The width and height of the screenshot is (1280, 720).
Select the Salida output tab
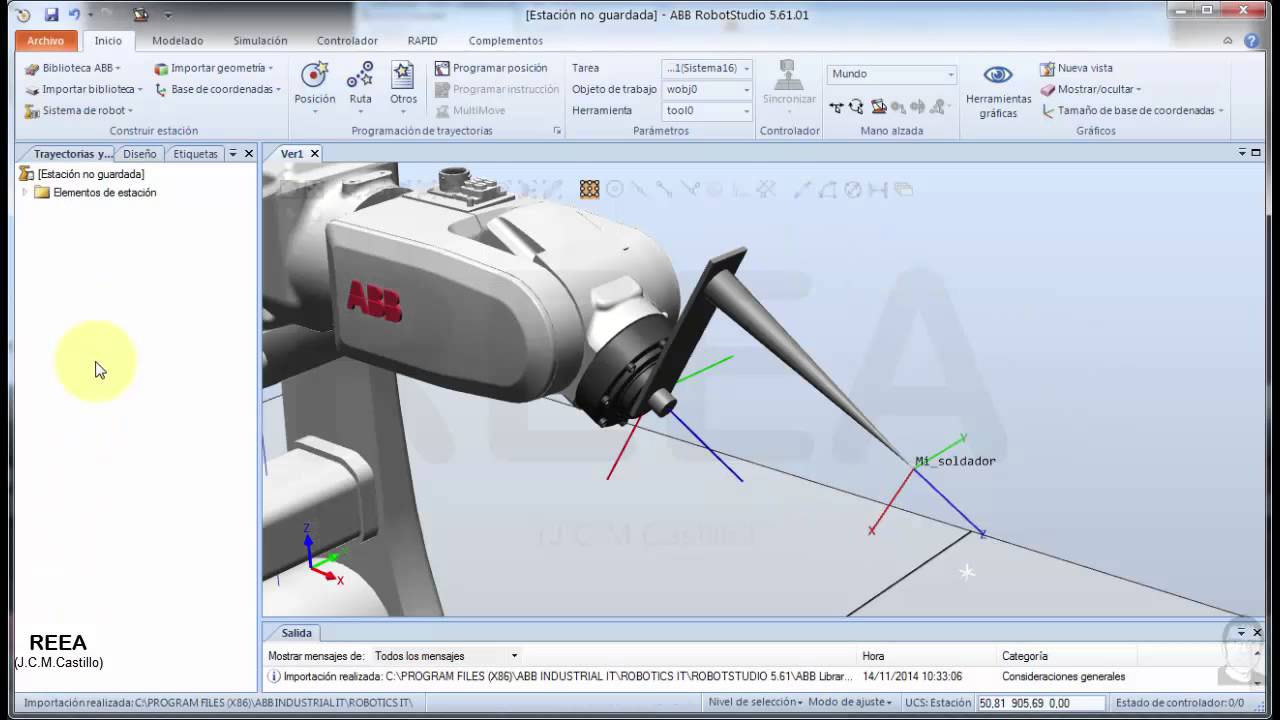[296, 633]
